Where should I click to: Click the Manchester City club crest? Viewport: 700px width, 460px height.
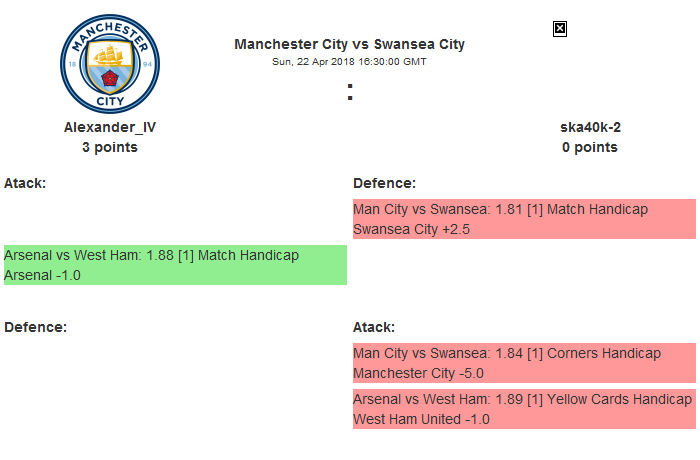[109, 63]
